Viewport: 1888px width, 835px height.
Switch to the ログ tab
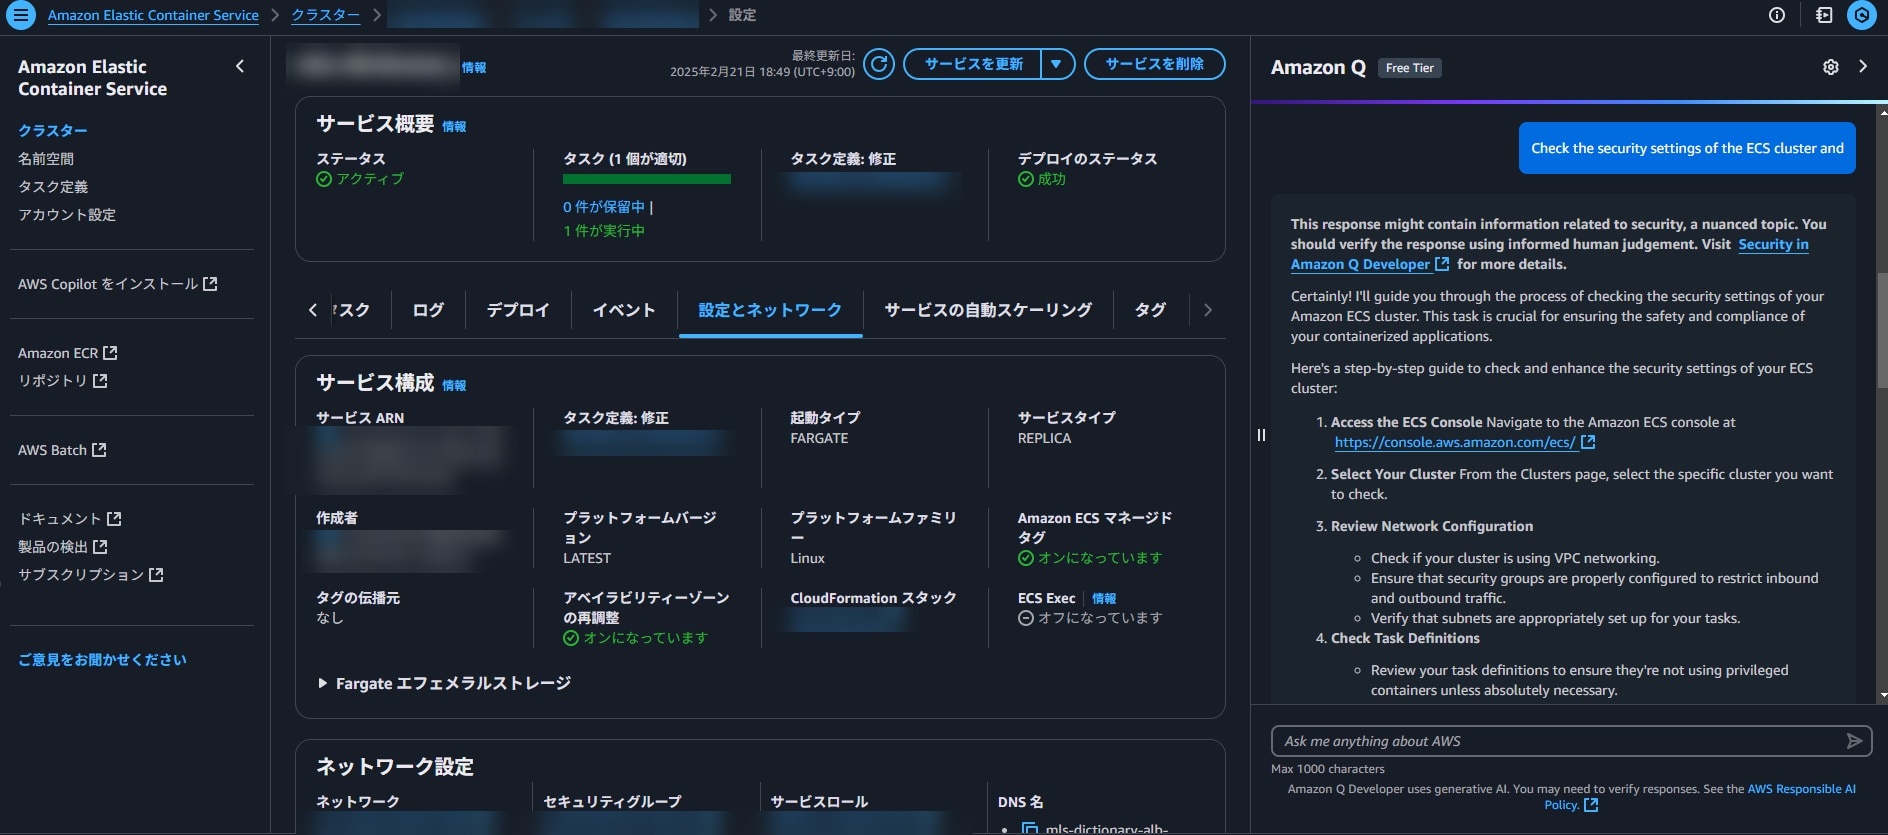pos(428,310)
